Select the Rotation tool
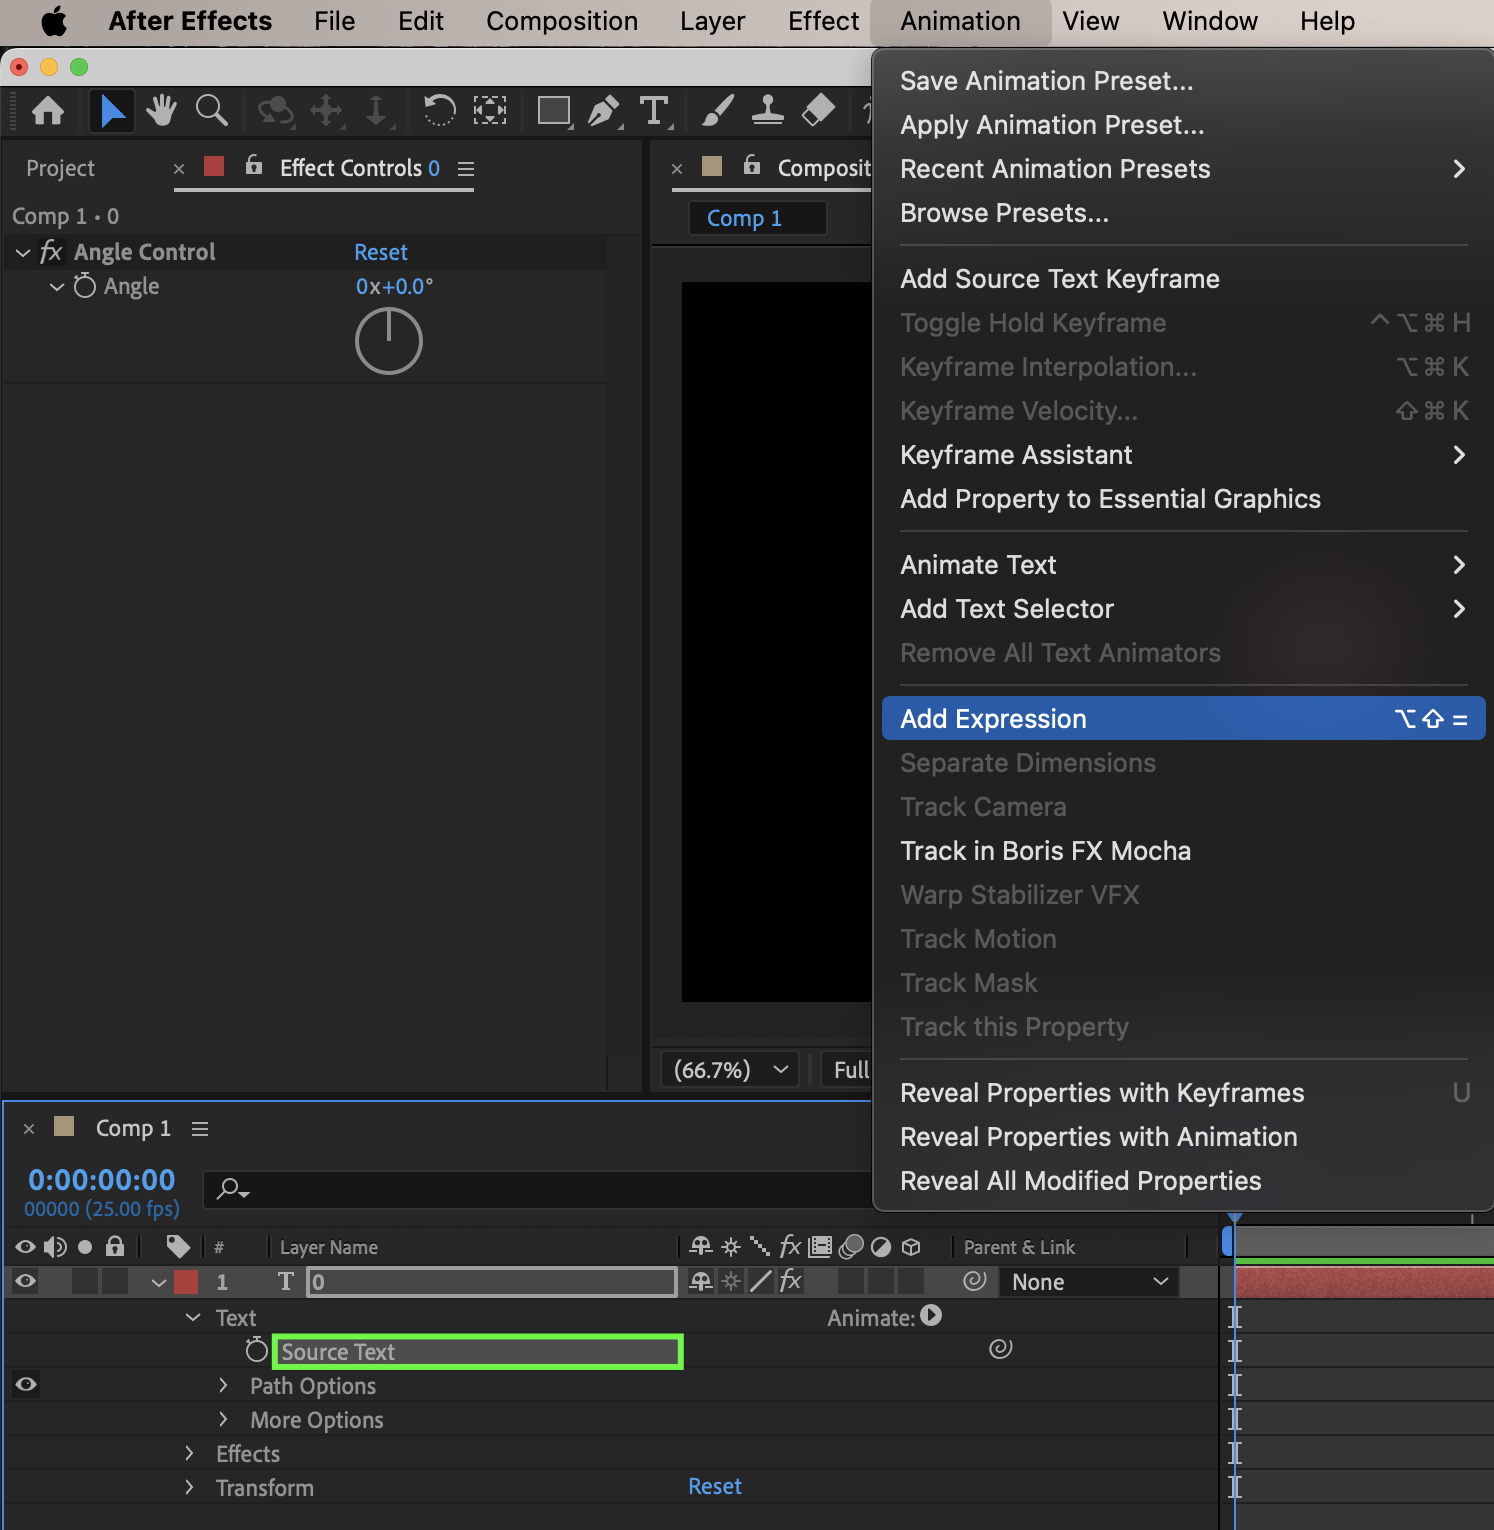 [439, 110]
